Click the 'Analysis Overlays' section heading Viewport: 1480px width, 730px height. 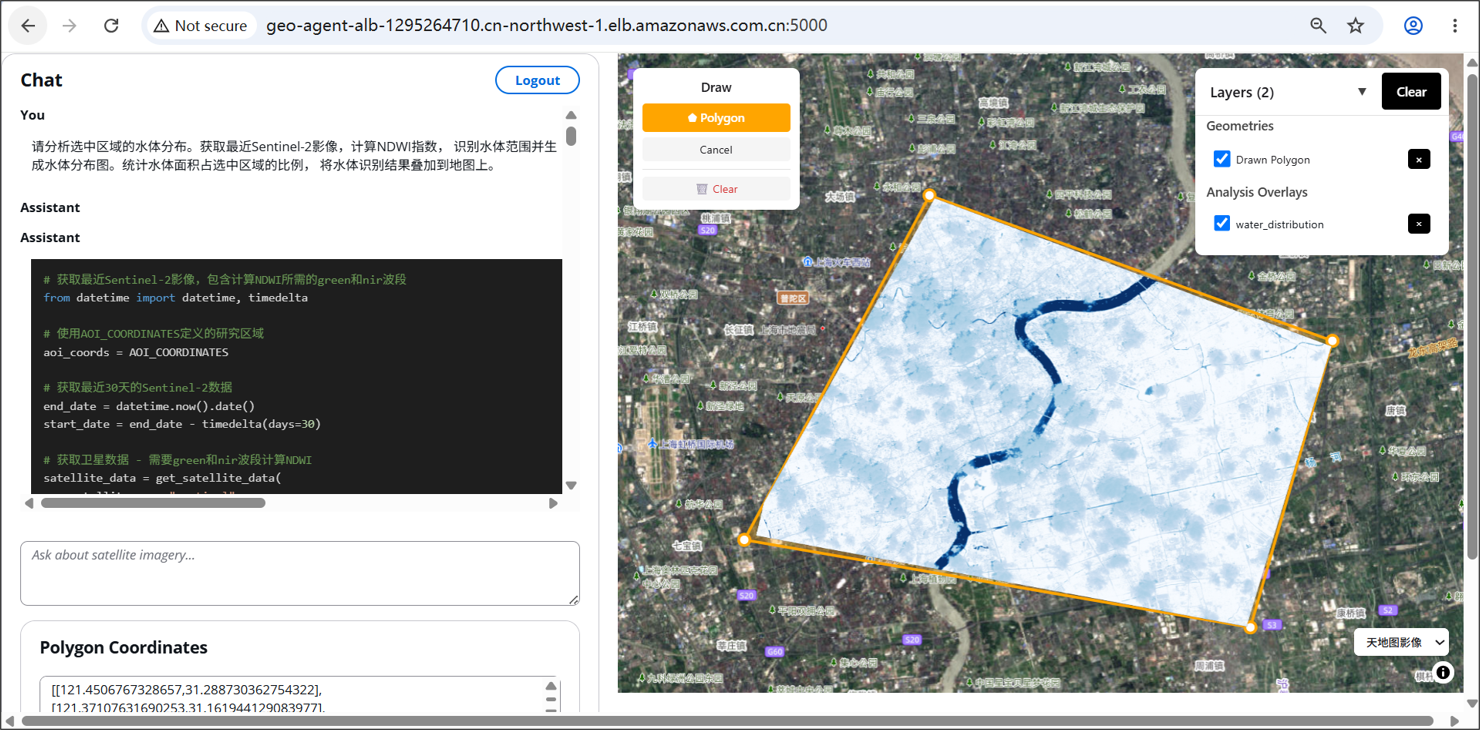pos(1257,192)
